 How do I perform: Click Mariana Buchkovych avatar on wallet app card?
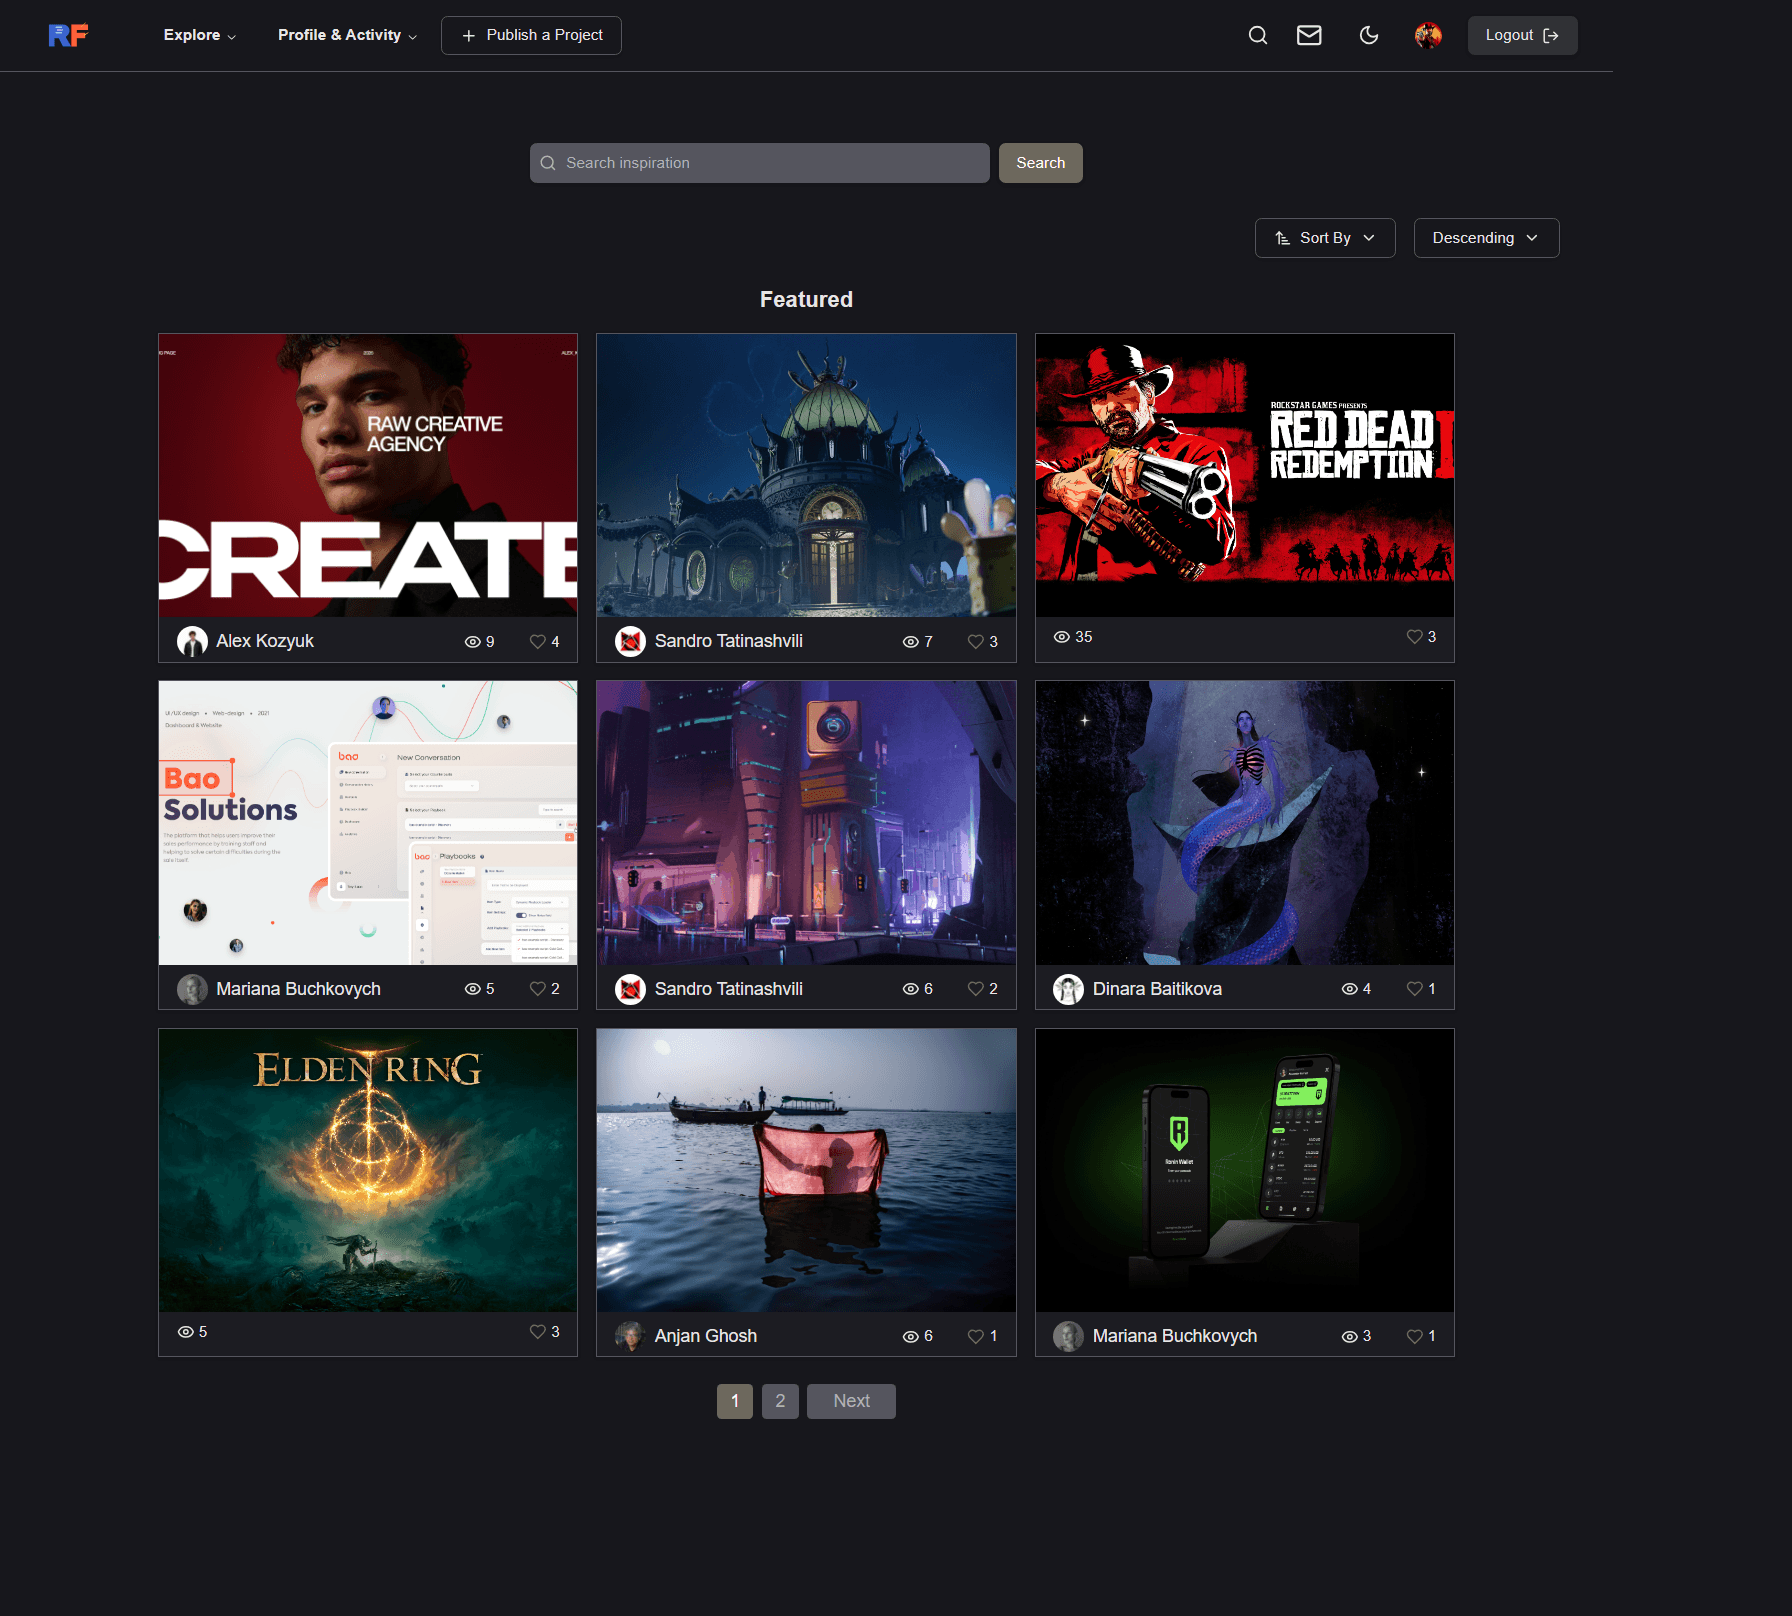click(1068, 1336)
